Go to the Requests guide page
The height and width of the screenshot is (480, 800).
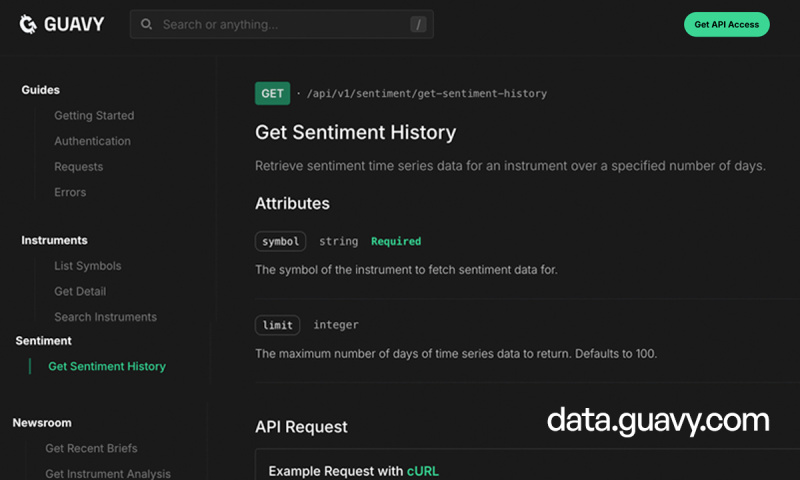click(78, 167)
